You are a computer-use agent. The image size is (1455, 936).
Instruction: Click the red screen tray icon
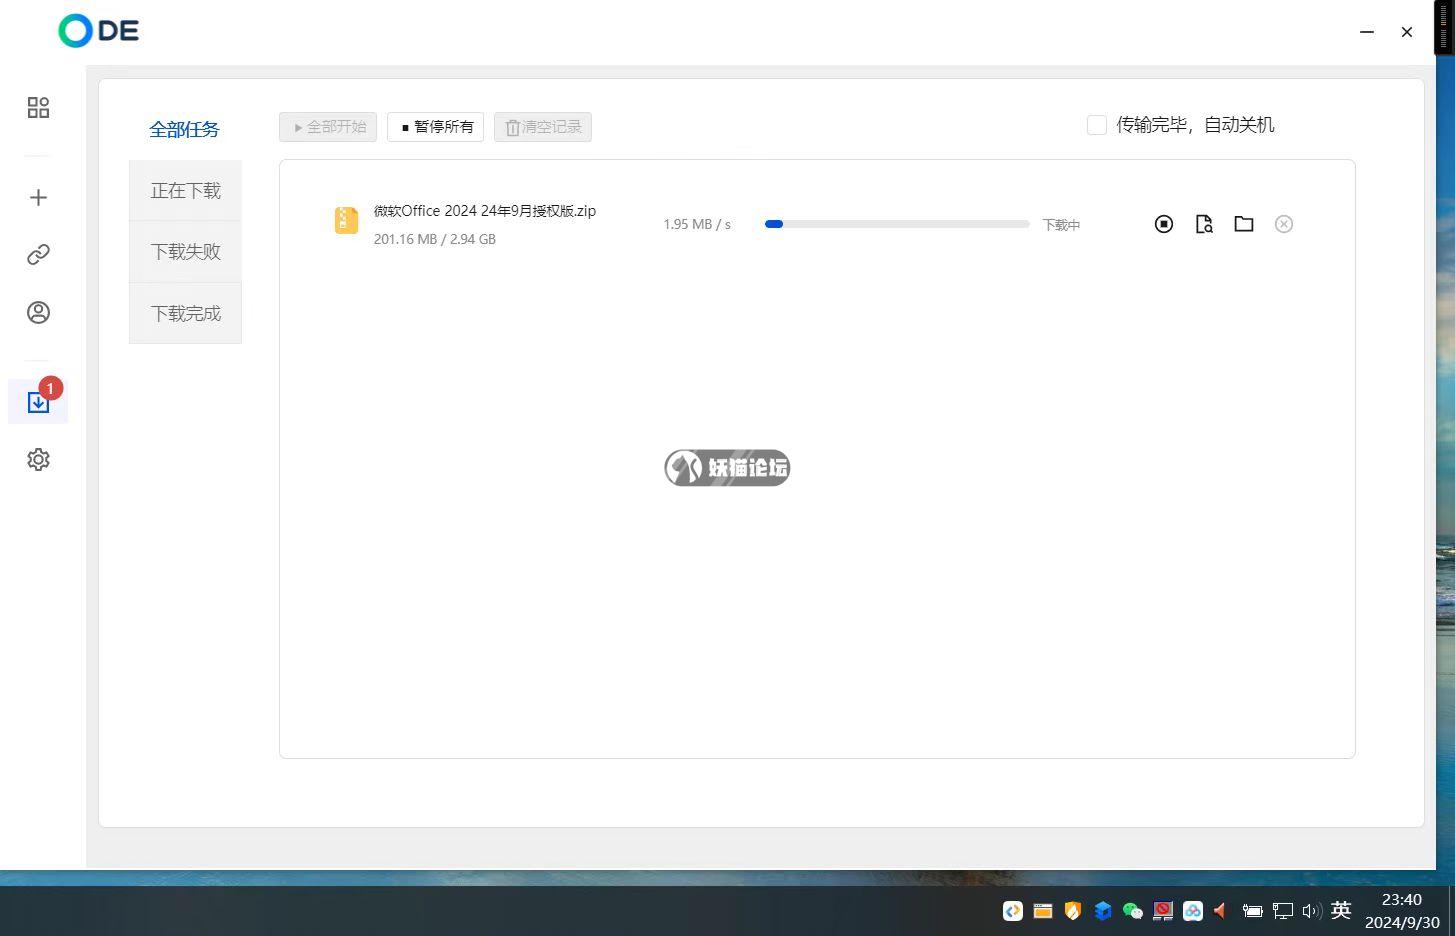(1163, 911)
